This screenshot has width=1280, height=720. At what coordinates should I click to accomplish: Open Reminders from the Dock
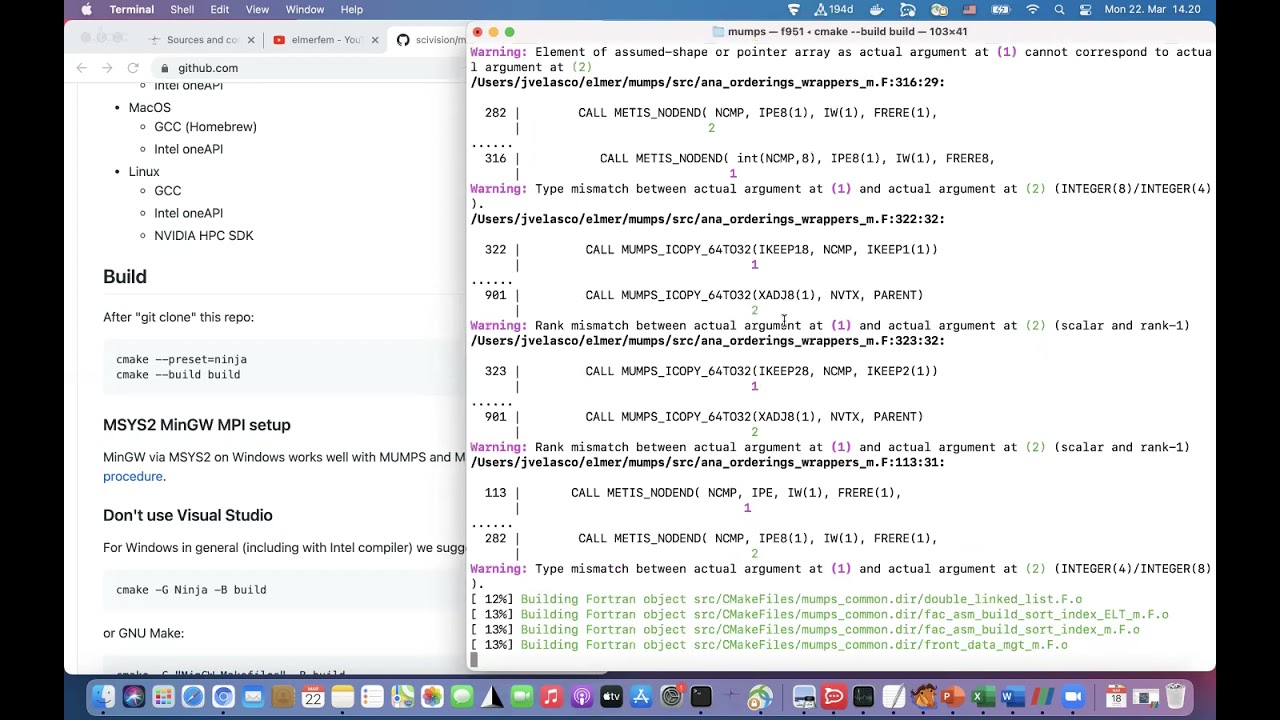tap(372, 697)
